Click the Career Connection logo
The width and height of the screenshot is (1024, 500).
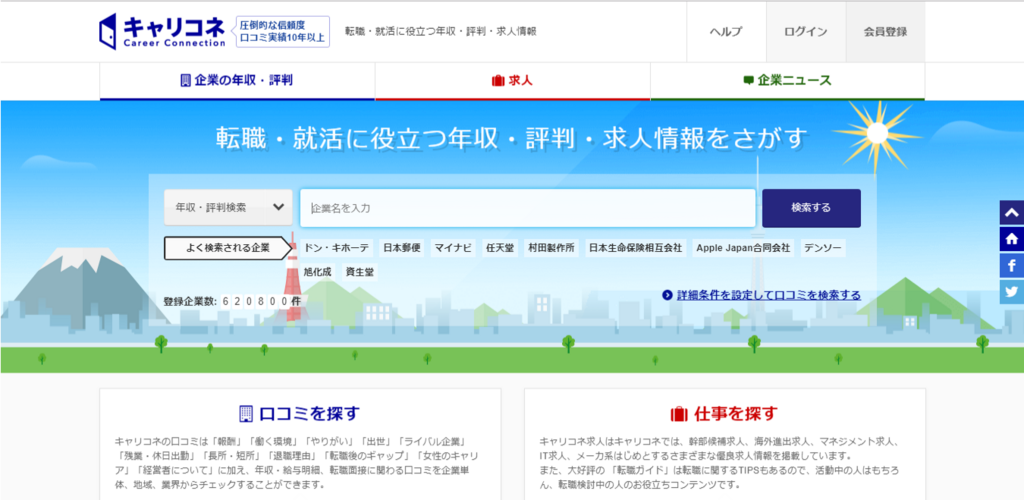click(x=162, y=31)
